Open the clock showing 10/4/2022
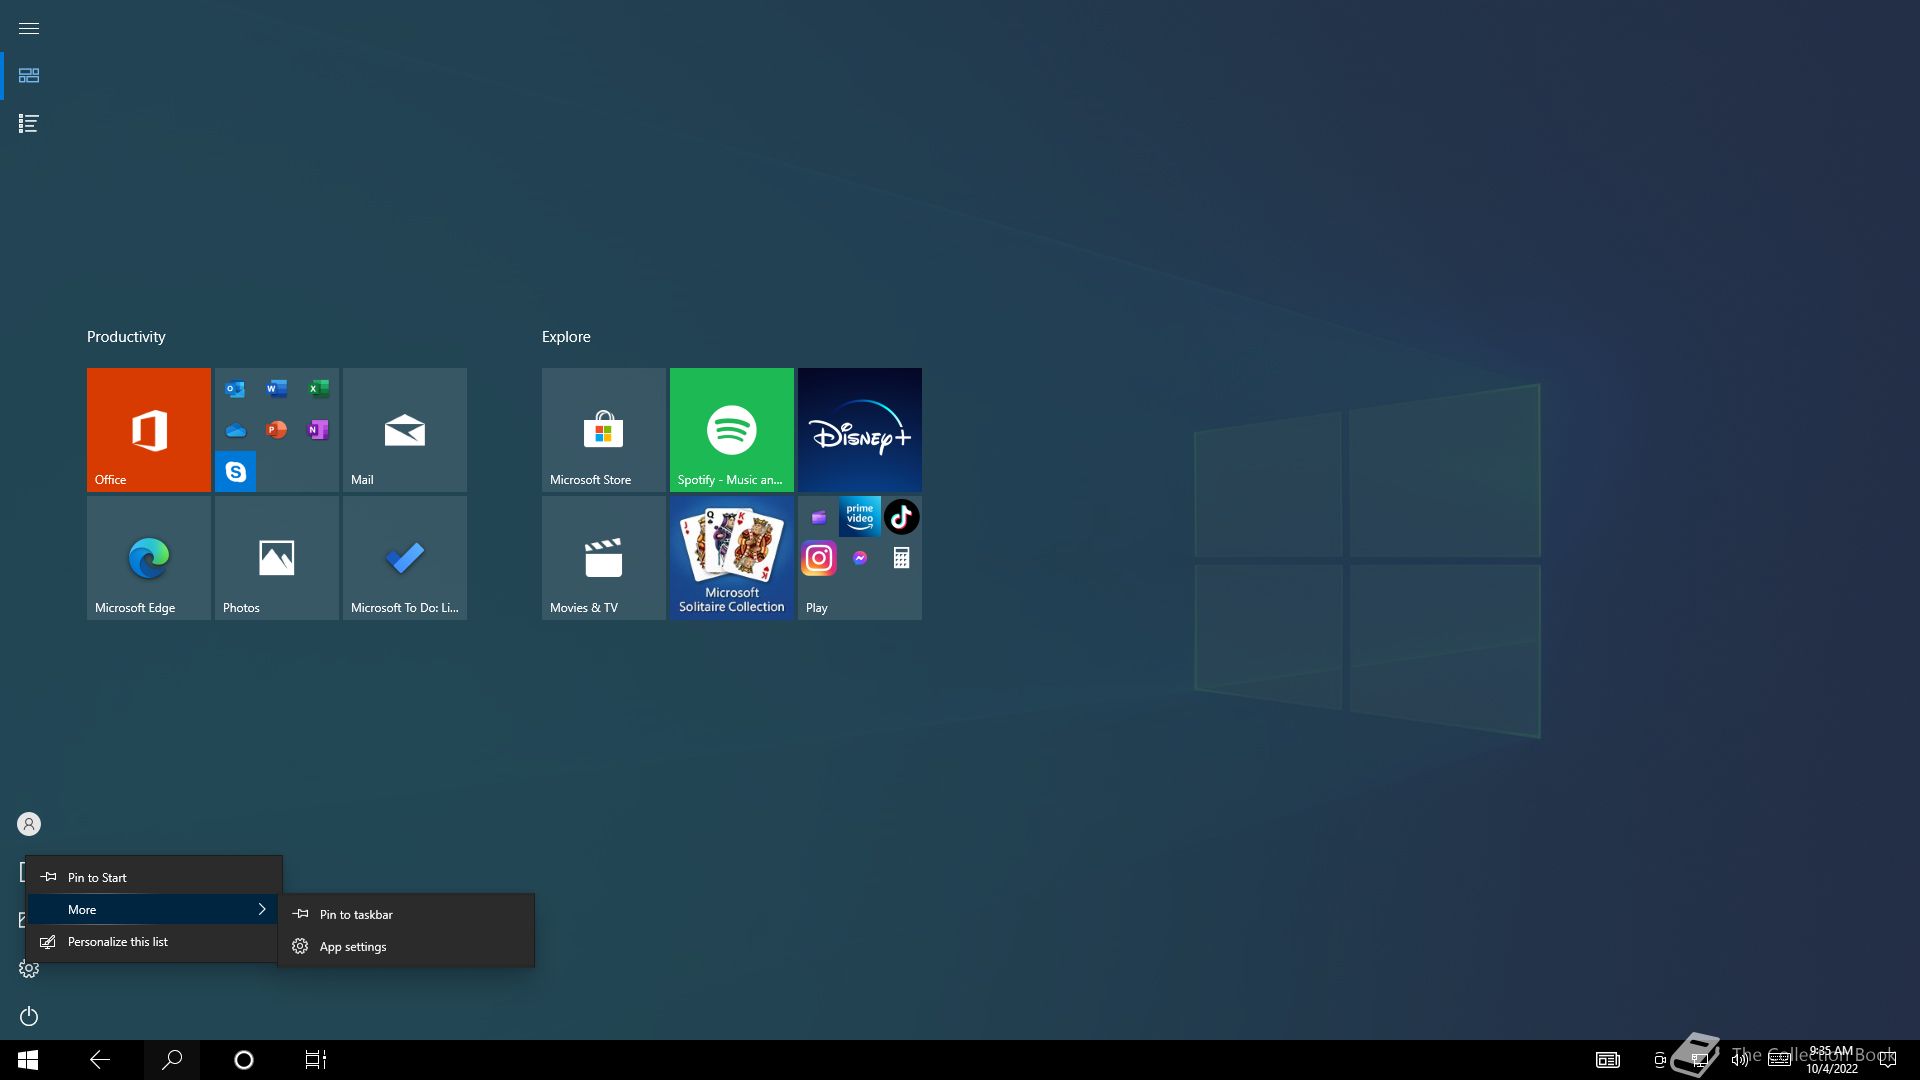This screenshot has width=1920, height=1080. [1831, 1060]
